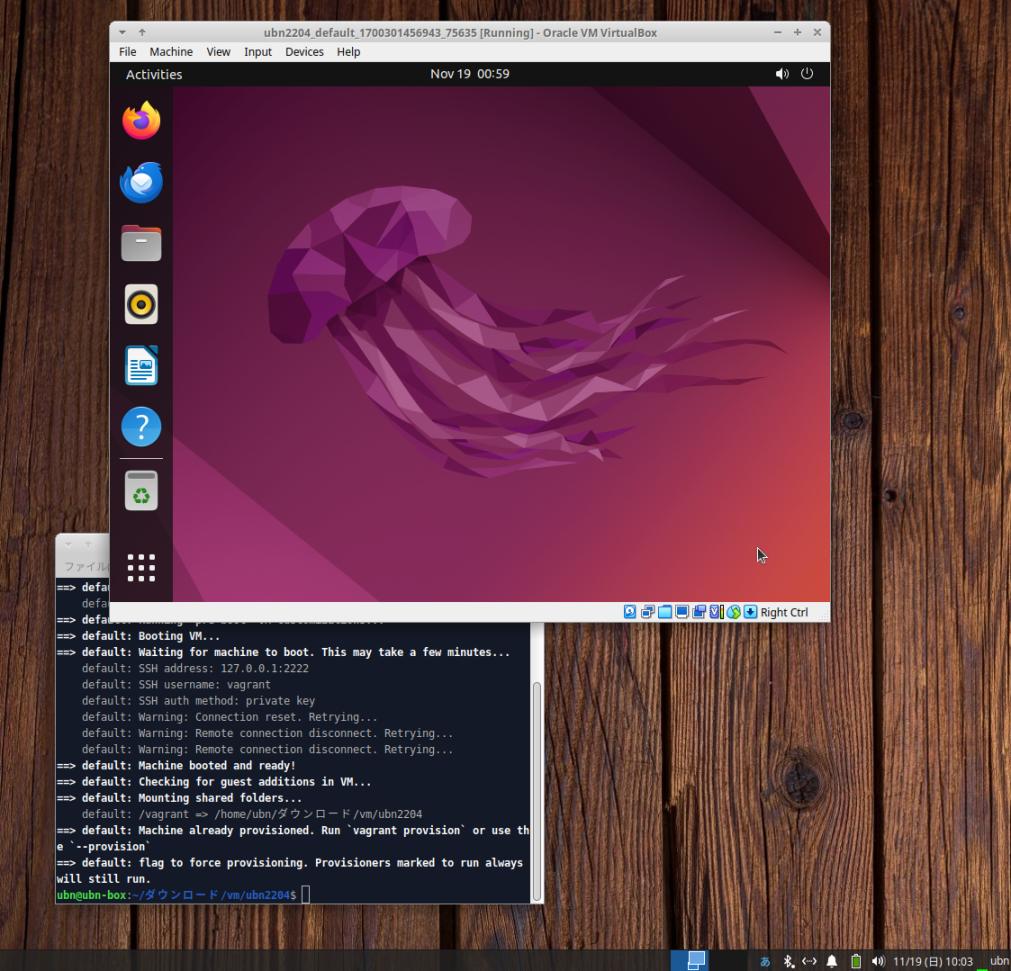Viewport: 1011px width, 971px height.
Task: Launch Rhythmbox music player from dock
Action: [141, 304]
